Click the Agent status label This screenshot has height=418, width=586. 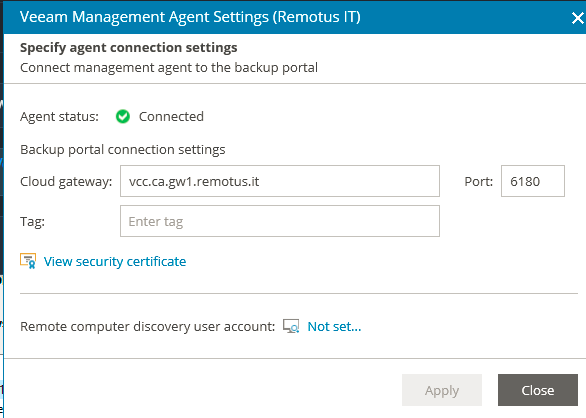pos(59,117)
